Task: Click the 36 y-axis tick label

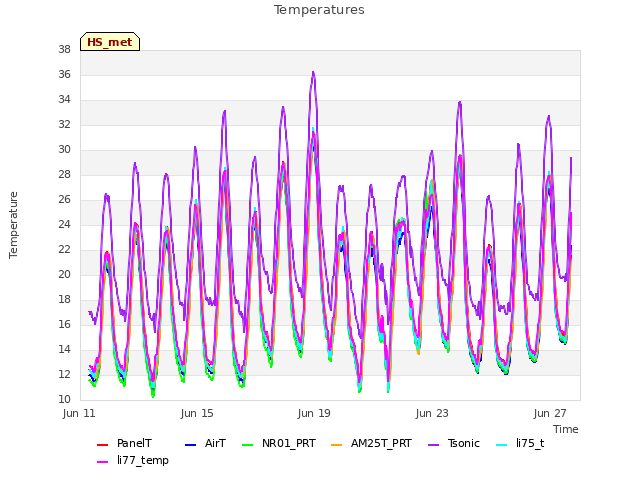Action: pyautogui.click(x=64, y=75)
